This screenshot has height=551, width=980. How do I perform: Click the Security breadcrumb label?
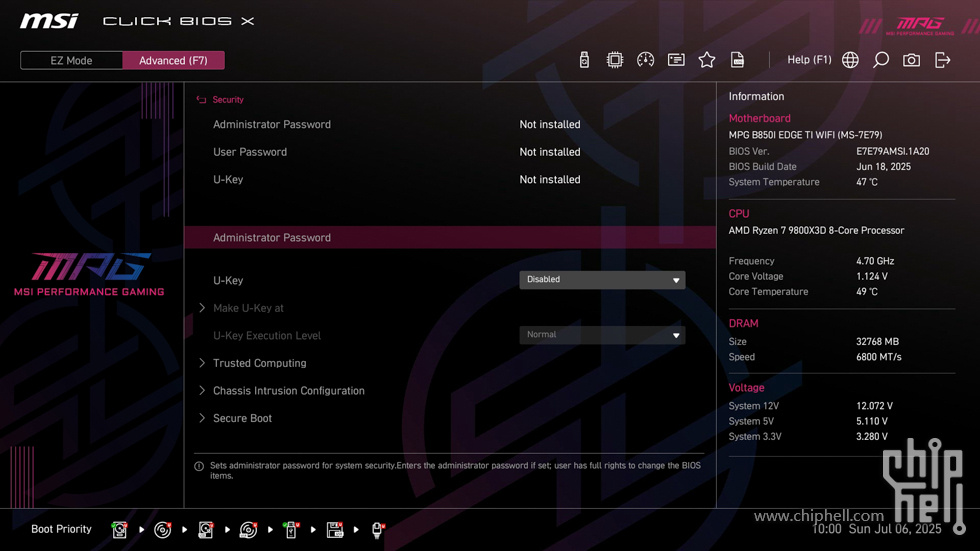pos(228,100)
